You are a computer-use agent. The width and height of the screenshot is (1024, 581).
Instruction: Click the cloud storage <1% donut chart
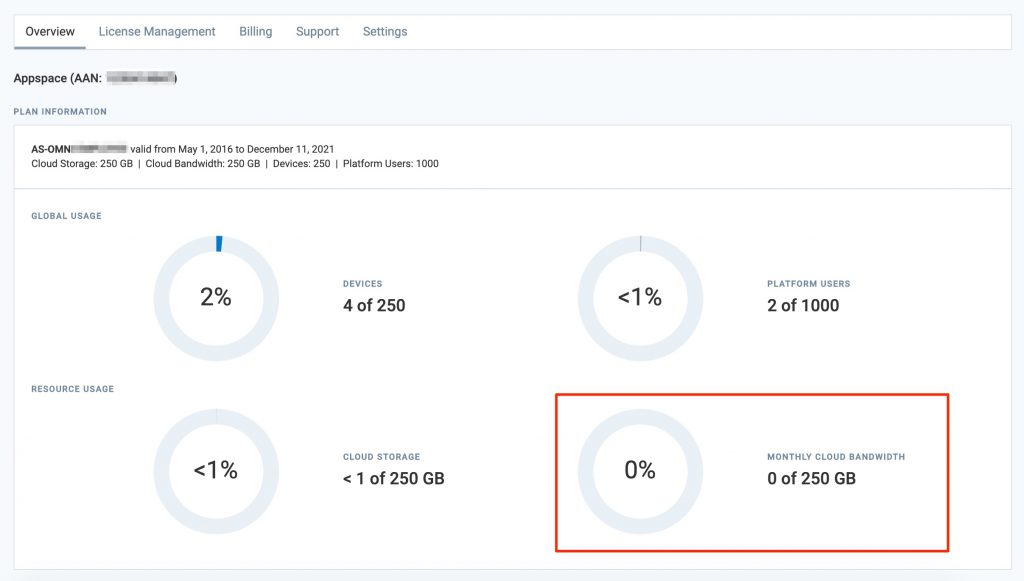coord(216,471)
